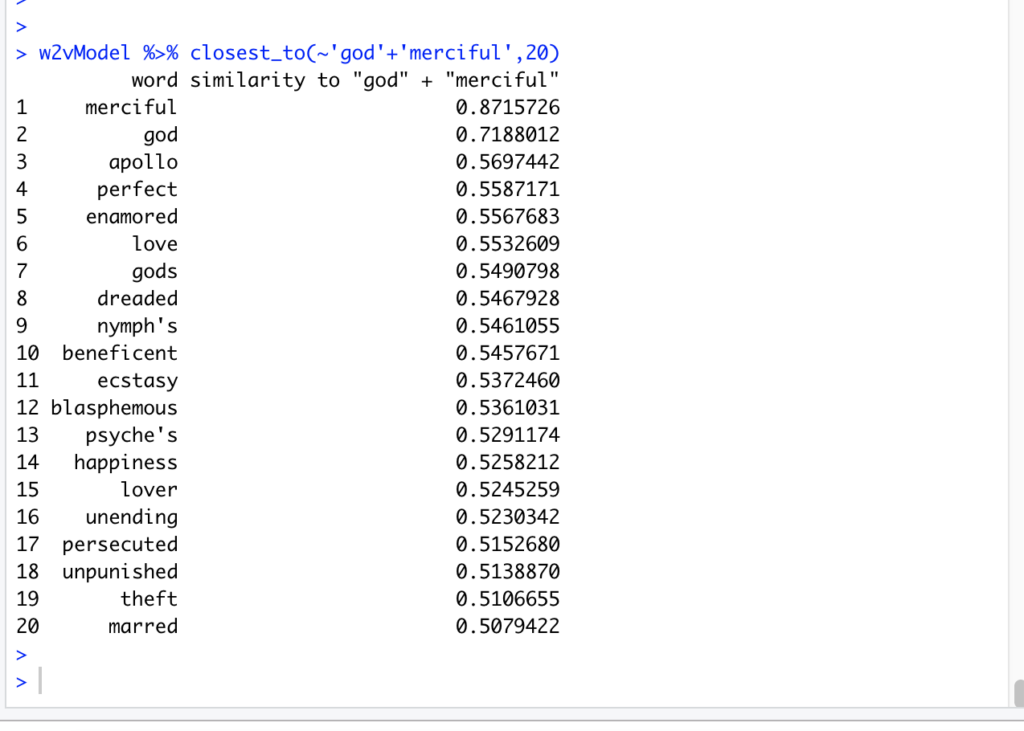Click the similarity value 0.5079422

507,627
